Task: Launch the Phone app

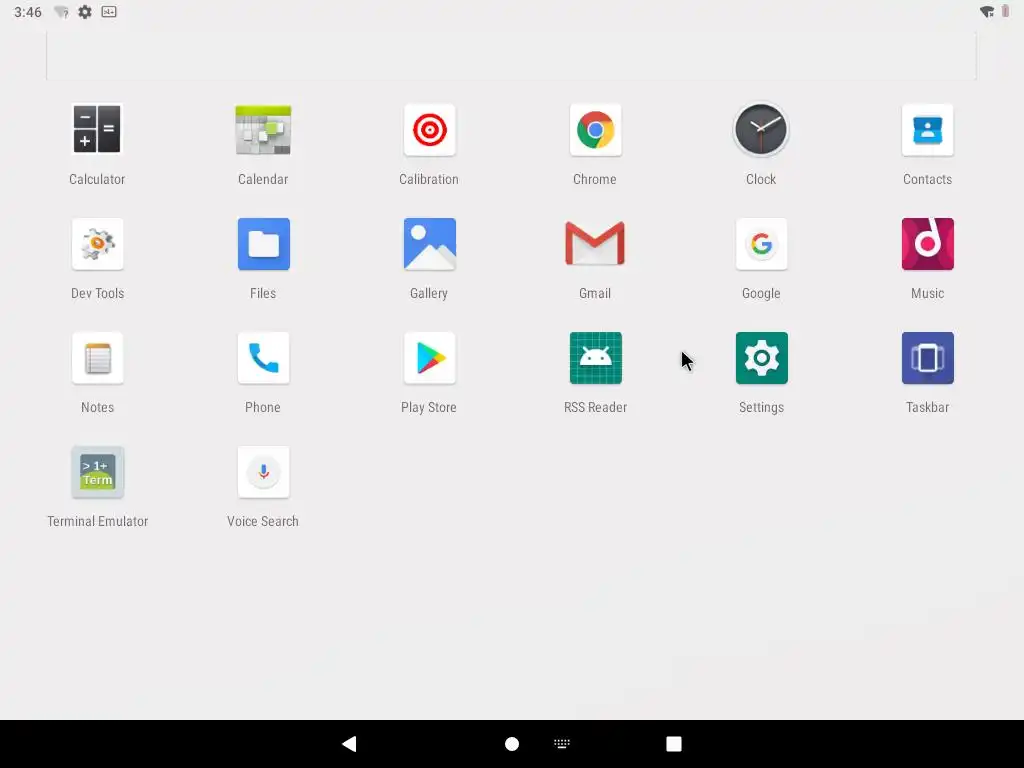Action: [263, 358]
